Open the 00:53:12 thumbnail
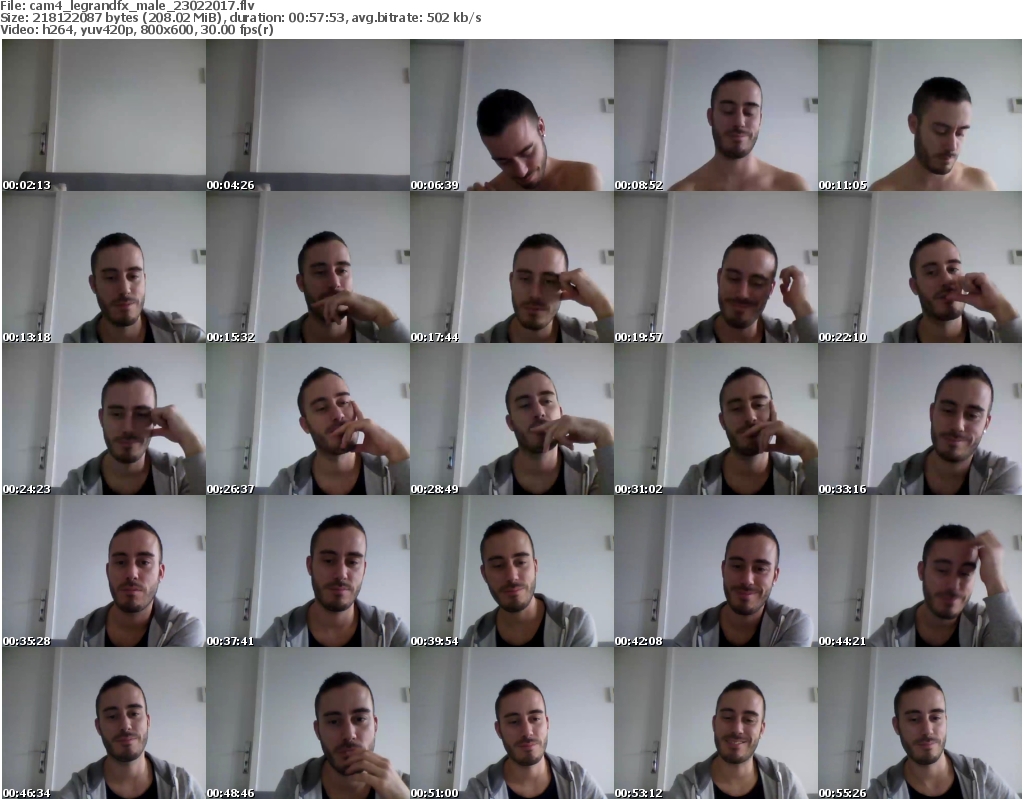This screenshot has height=799, width=1024. point(716,723)
